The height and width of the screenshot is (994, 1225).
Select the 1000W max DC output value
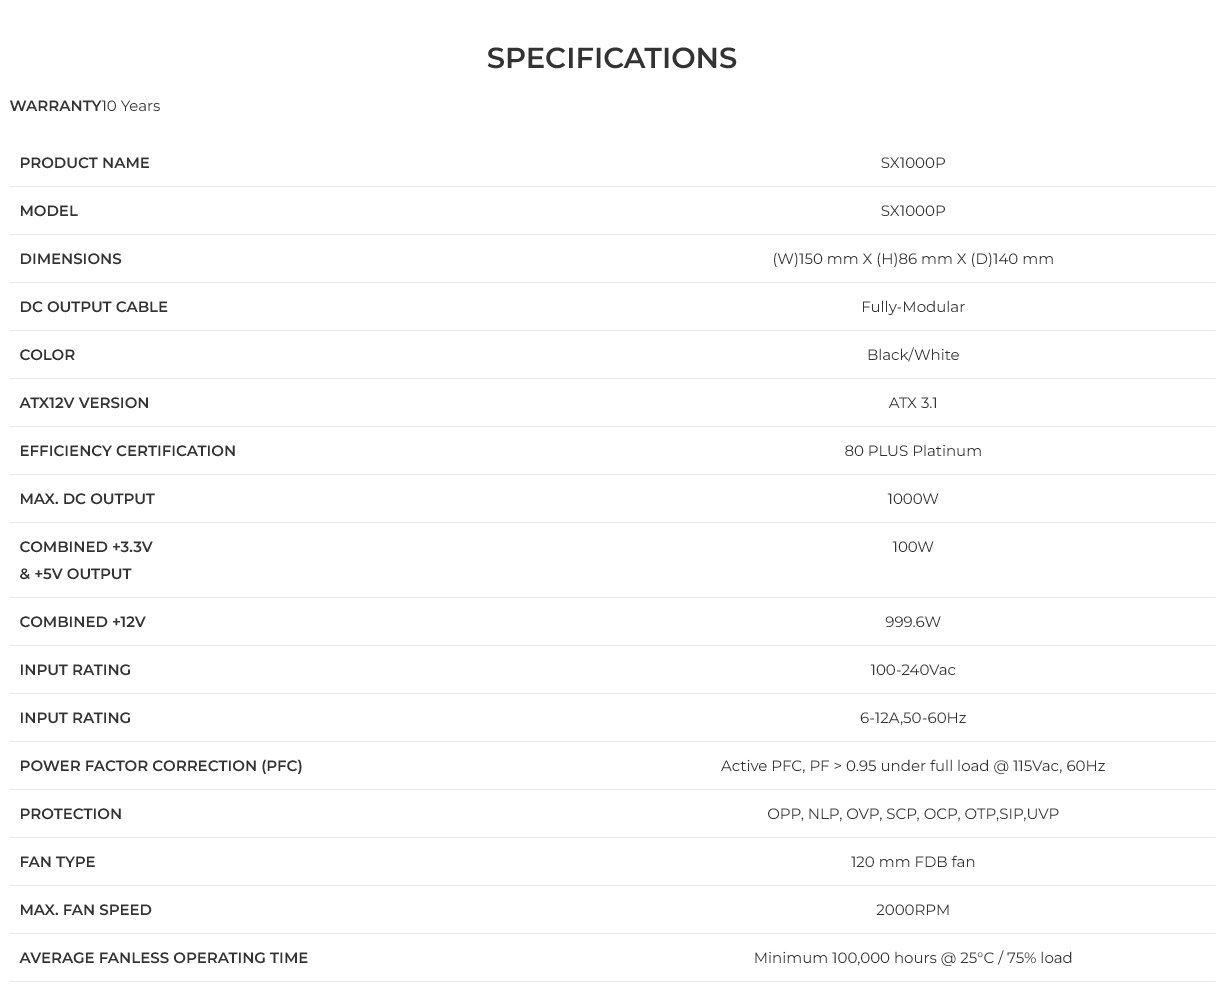pyautogui.click(x=912, y=499)
